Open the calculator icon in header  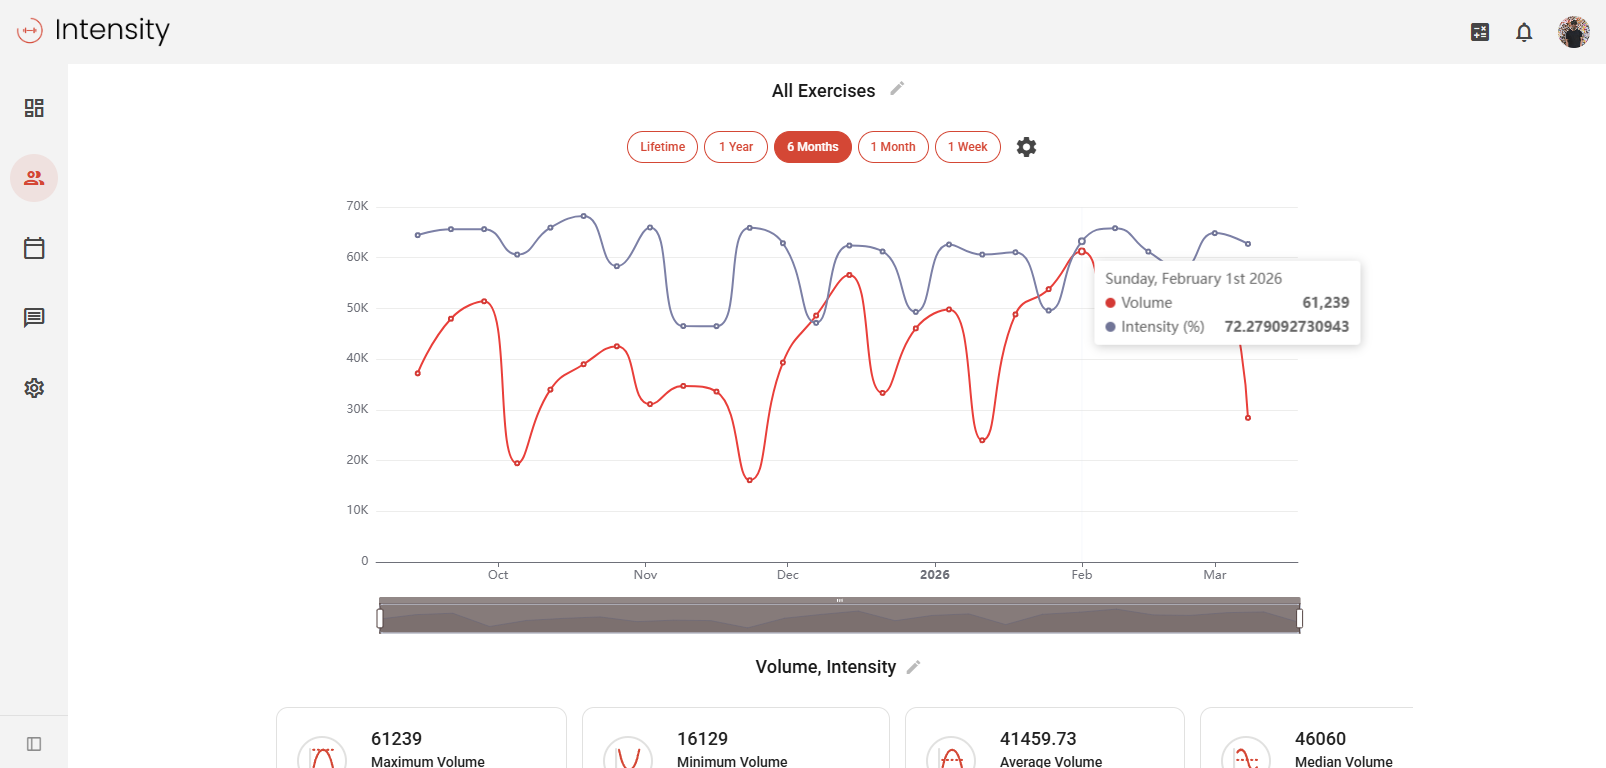point(1480,32)
